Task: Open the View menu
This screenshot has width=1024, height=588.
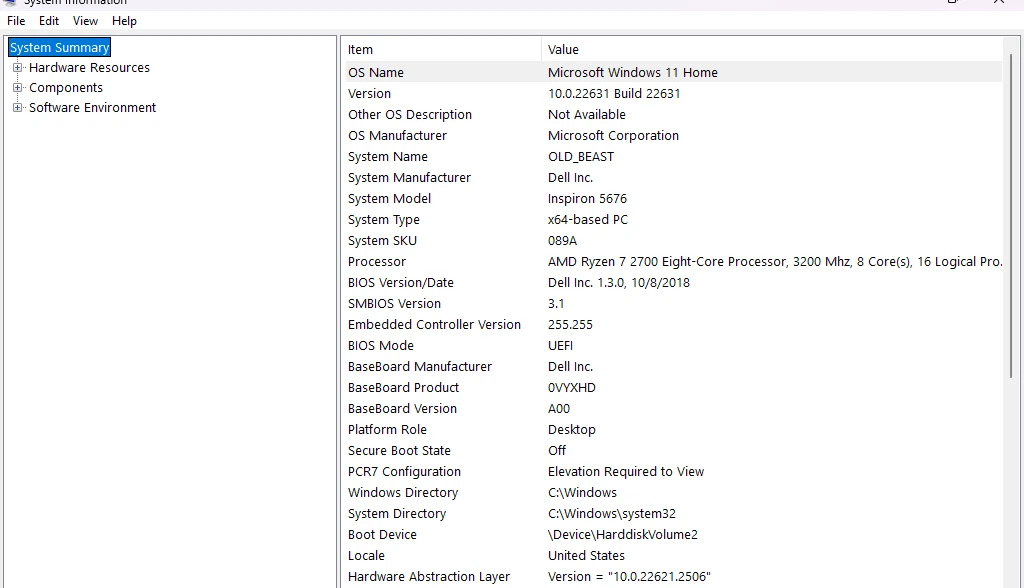Action: [85, 21]
